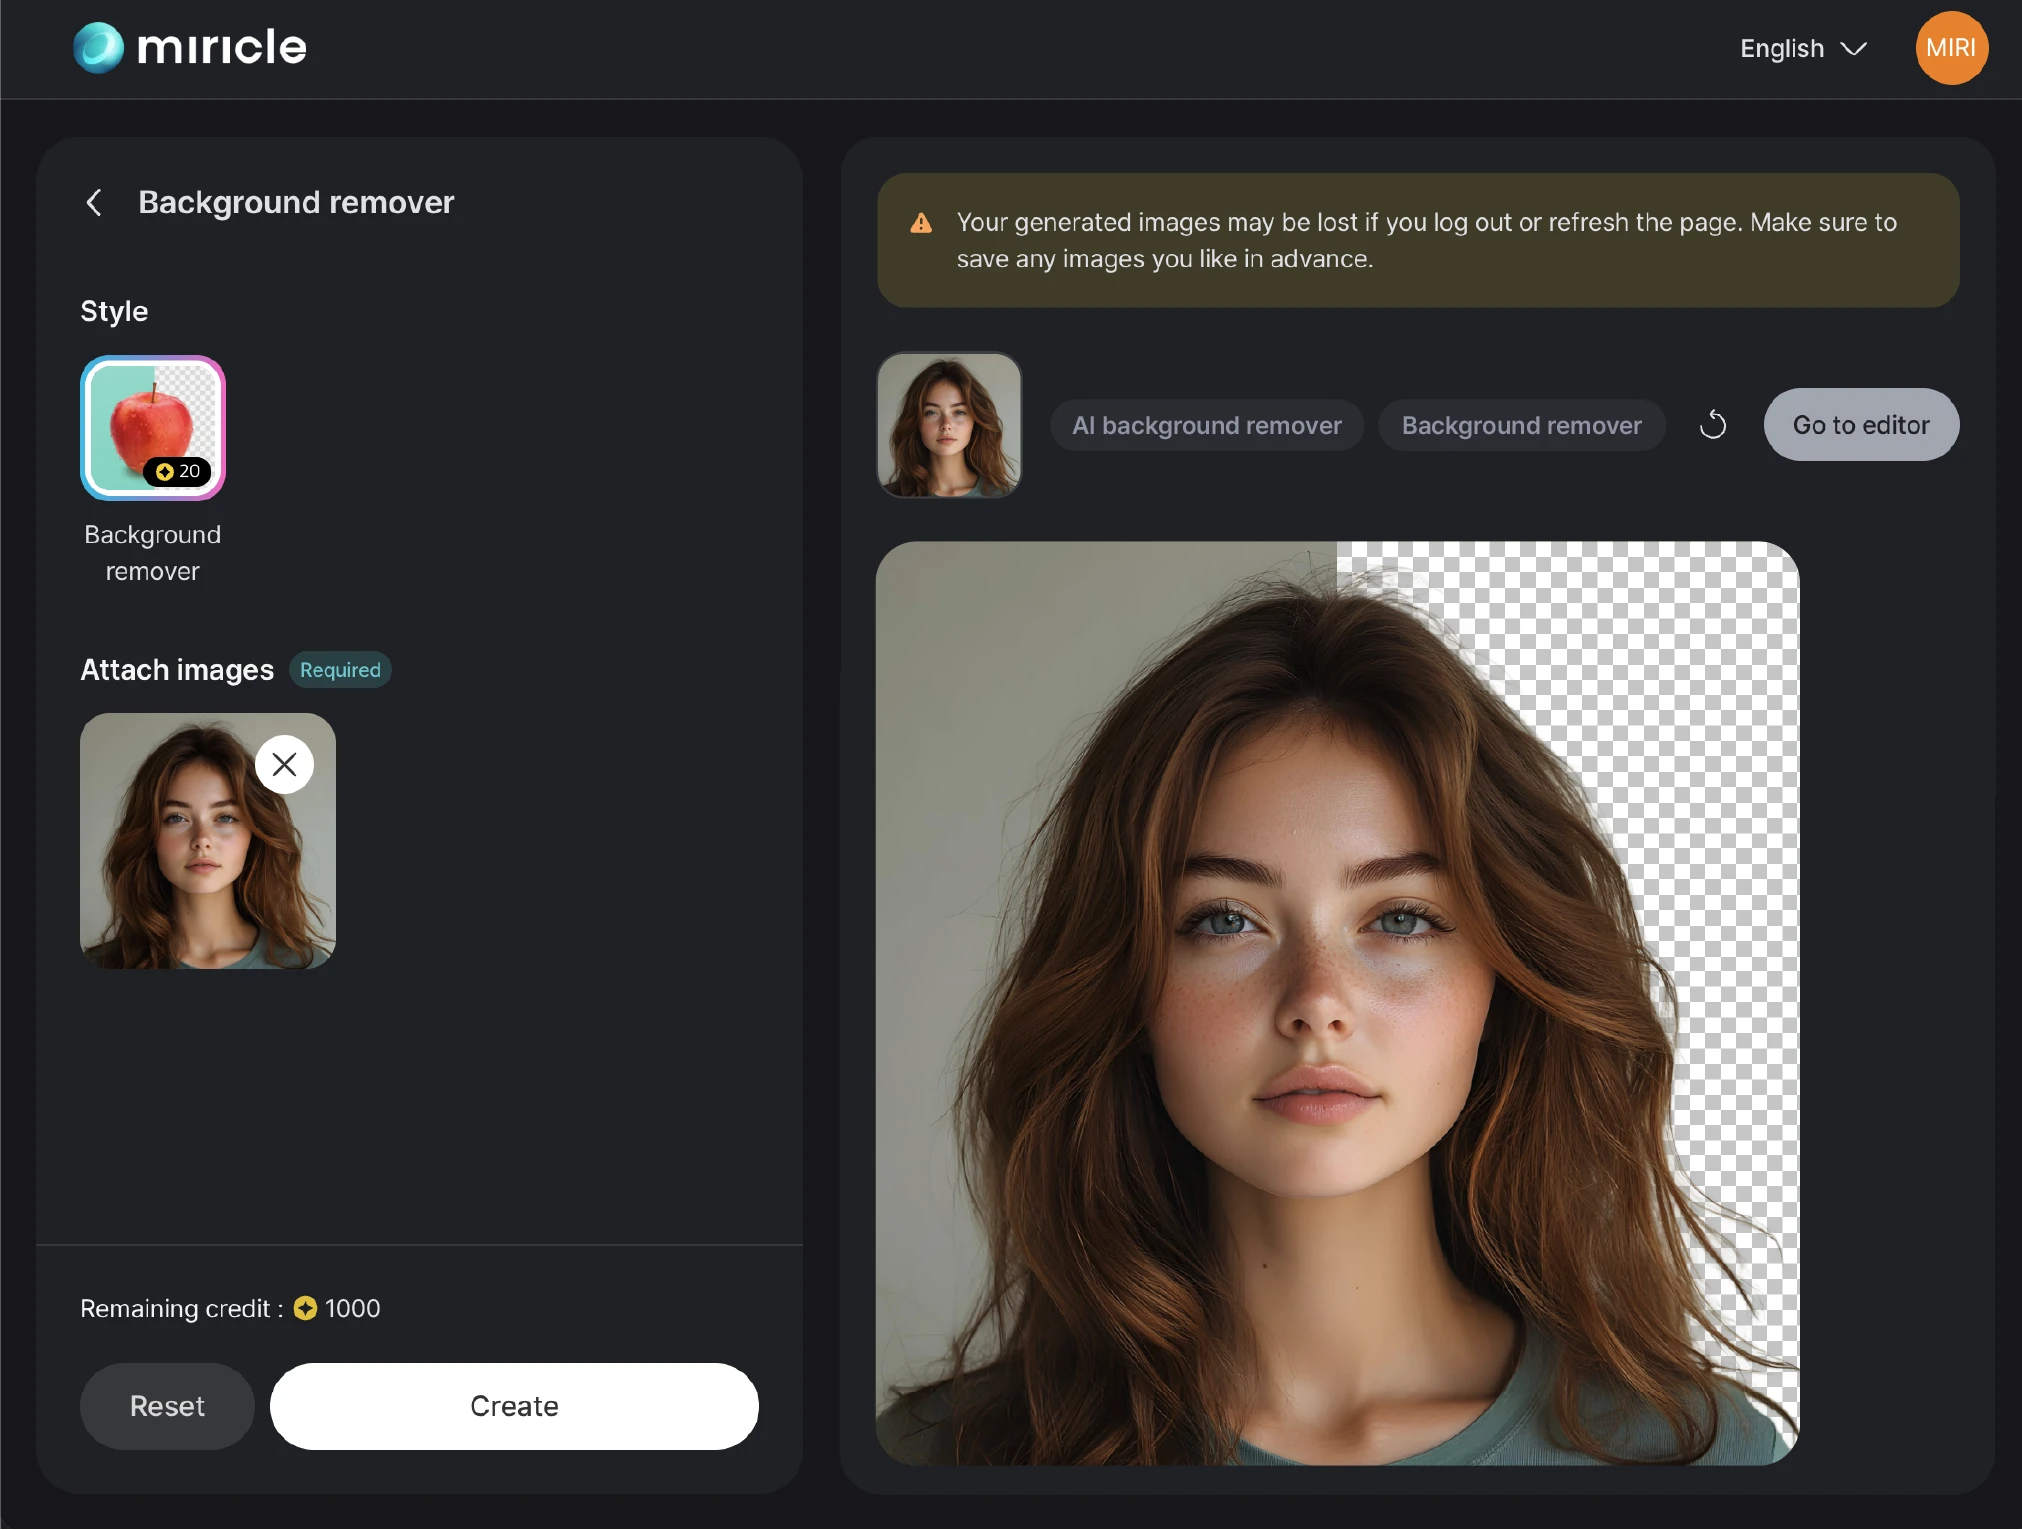Click the miricle logo icon
The width and height of the screenshot is (2022, 1530).
[98, 48]
